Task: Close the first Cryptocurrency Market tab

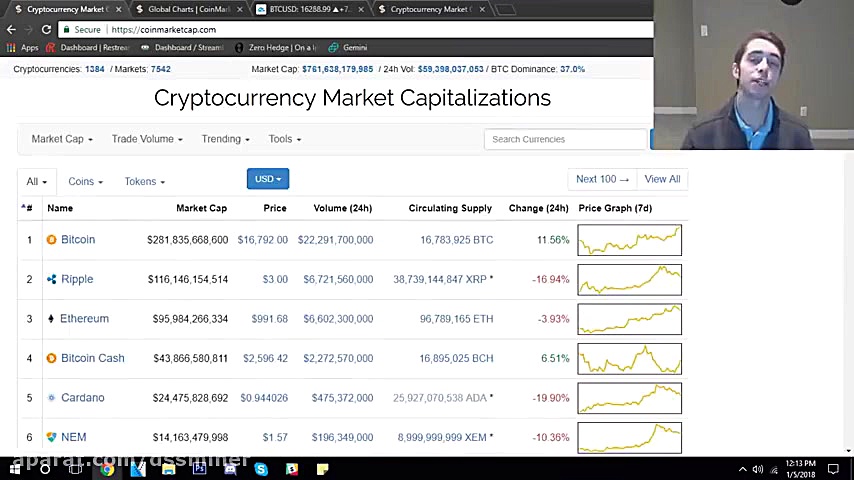Action: [118, 9]
